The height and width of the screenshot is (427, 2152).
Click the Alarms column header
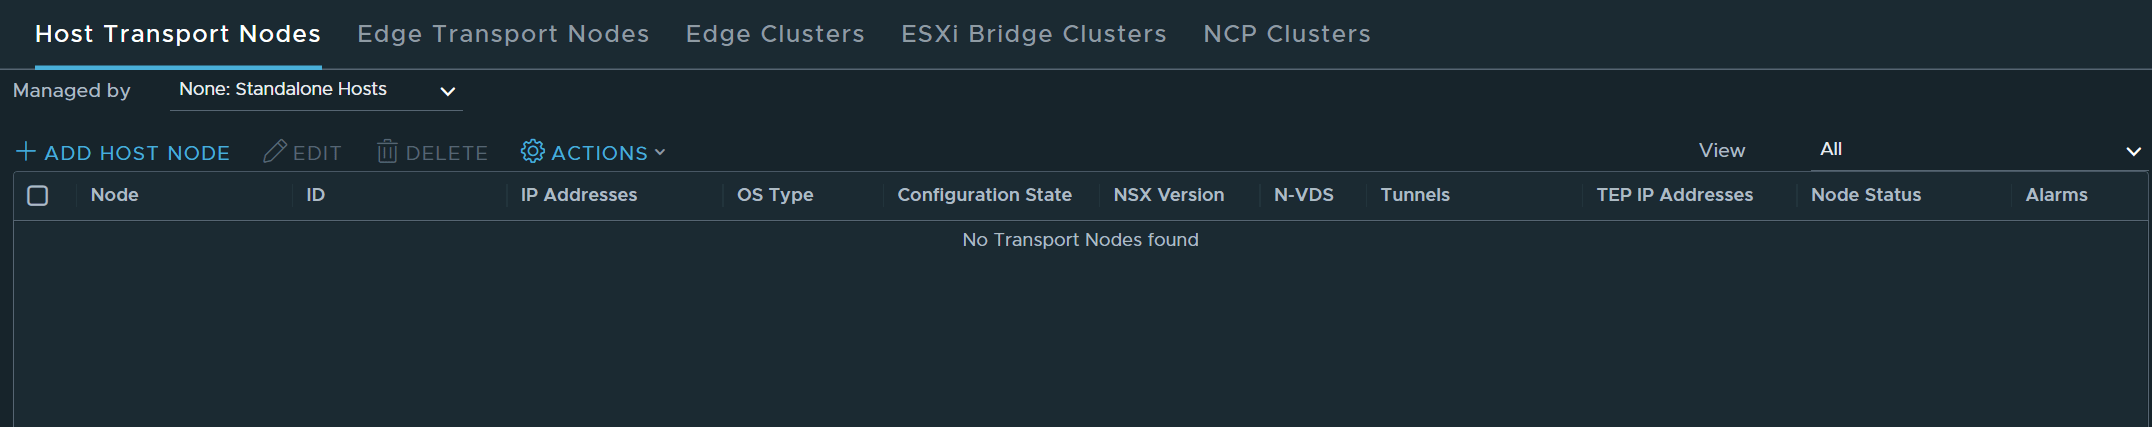pyautogui.click(x=2056, y=195)
